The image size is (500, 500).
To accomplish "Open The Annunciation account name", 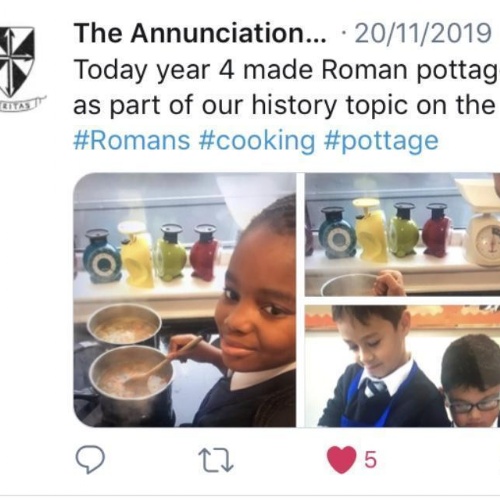I will (x=200, y=33).
